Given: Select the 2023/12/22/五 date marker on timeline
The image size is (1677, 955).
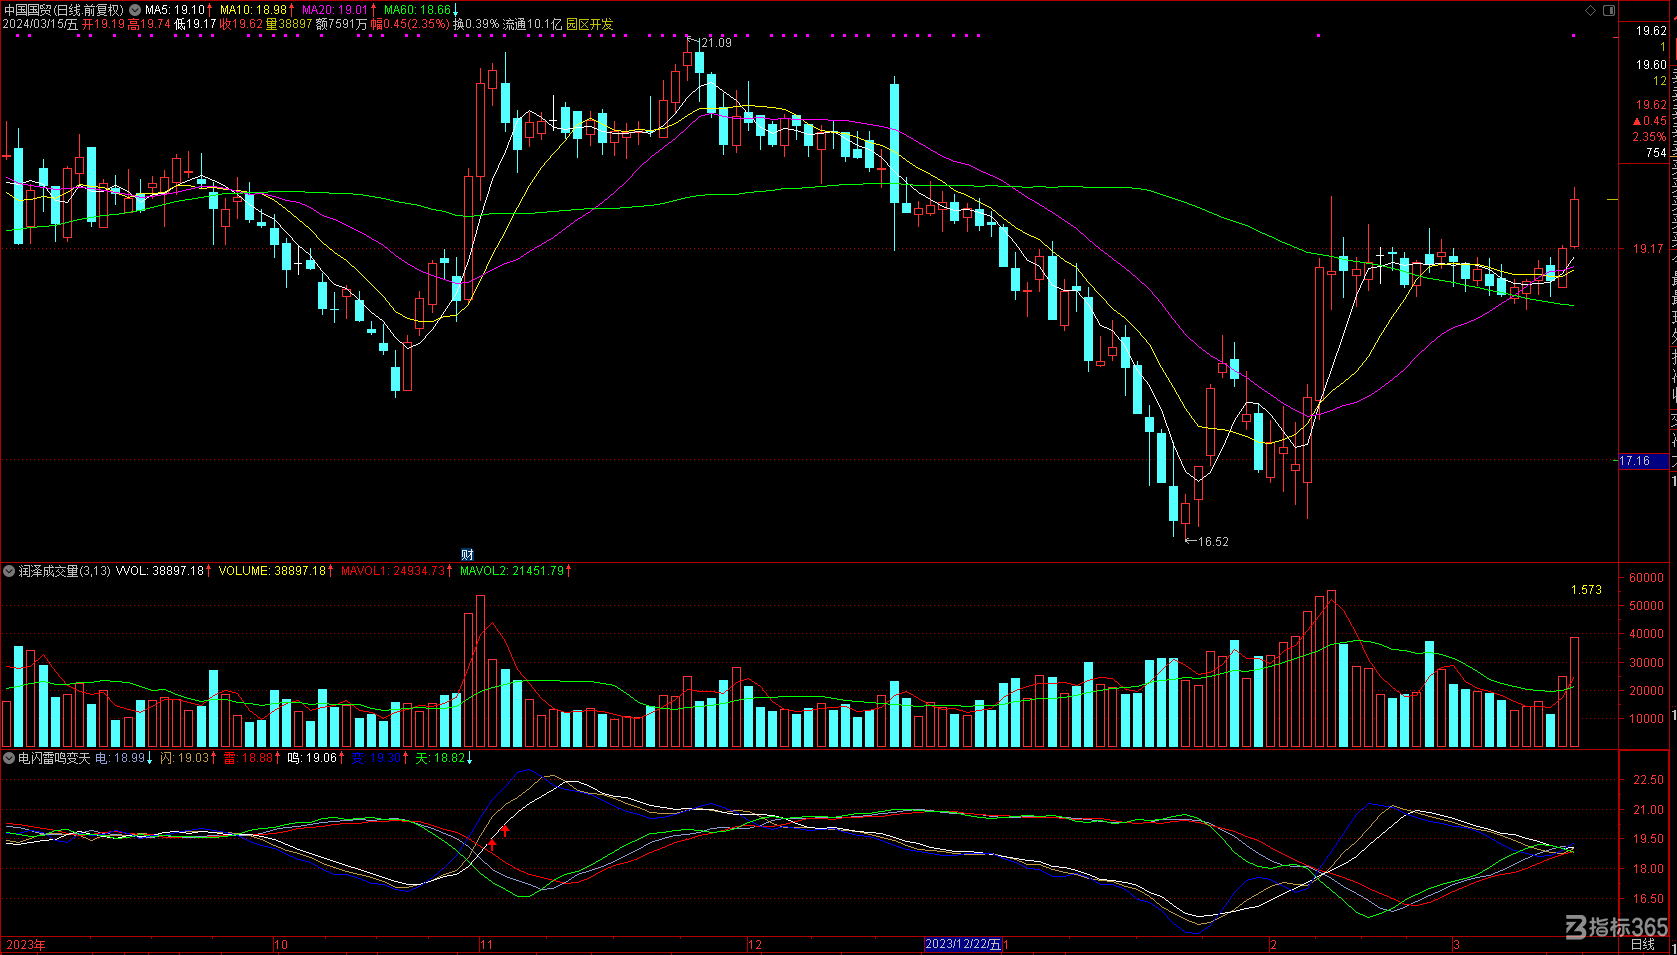Looking at the screenshot, I should pyautogui.click(x=963, y=944).
